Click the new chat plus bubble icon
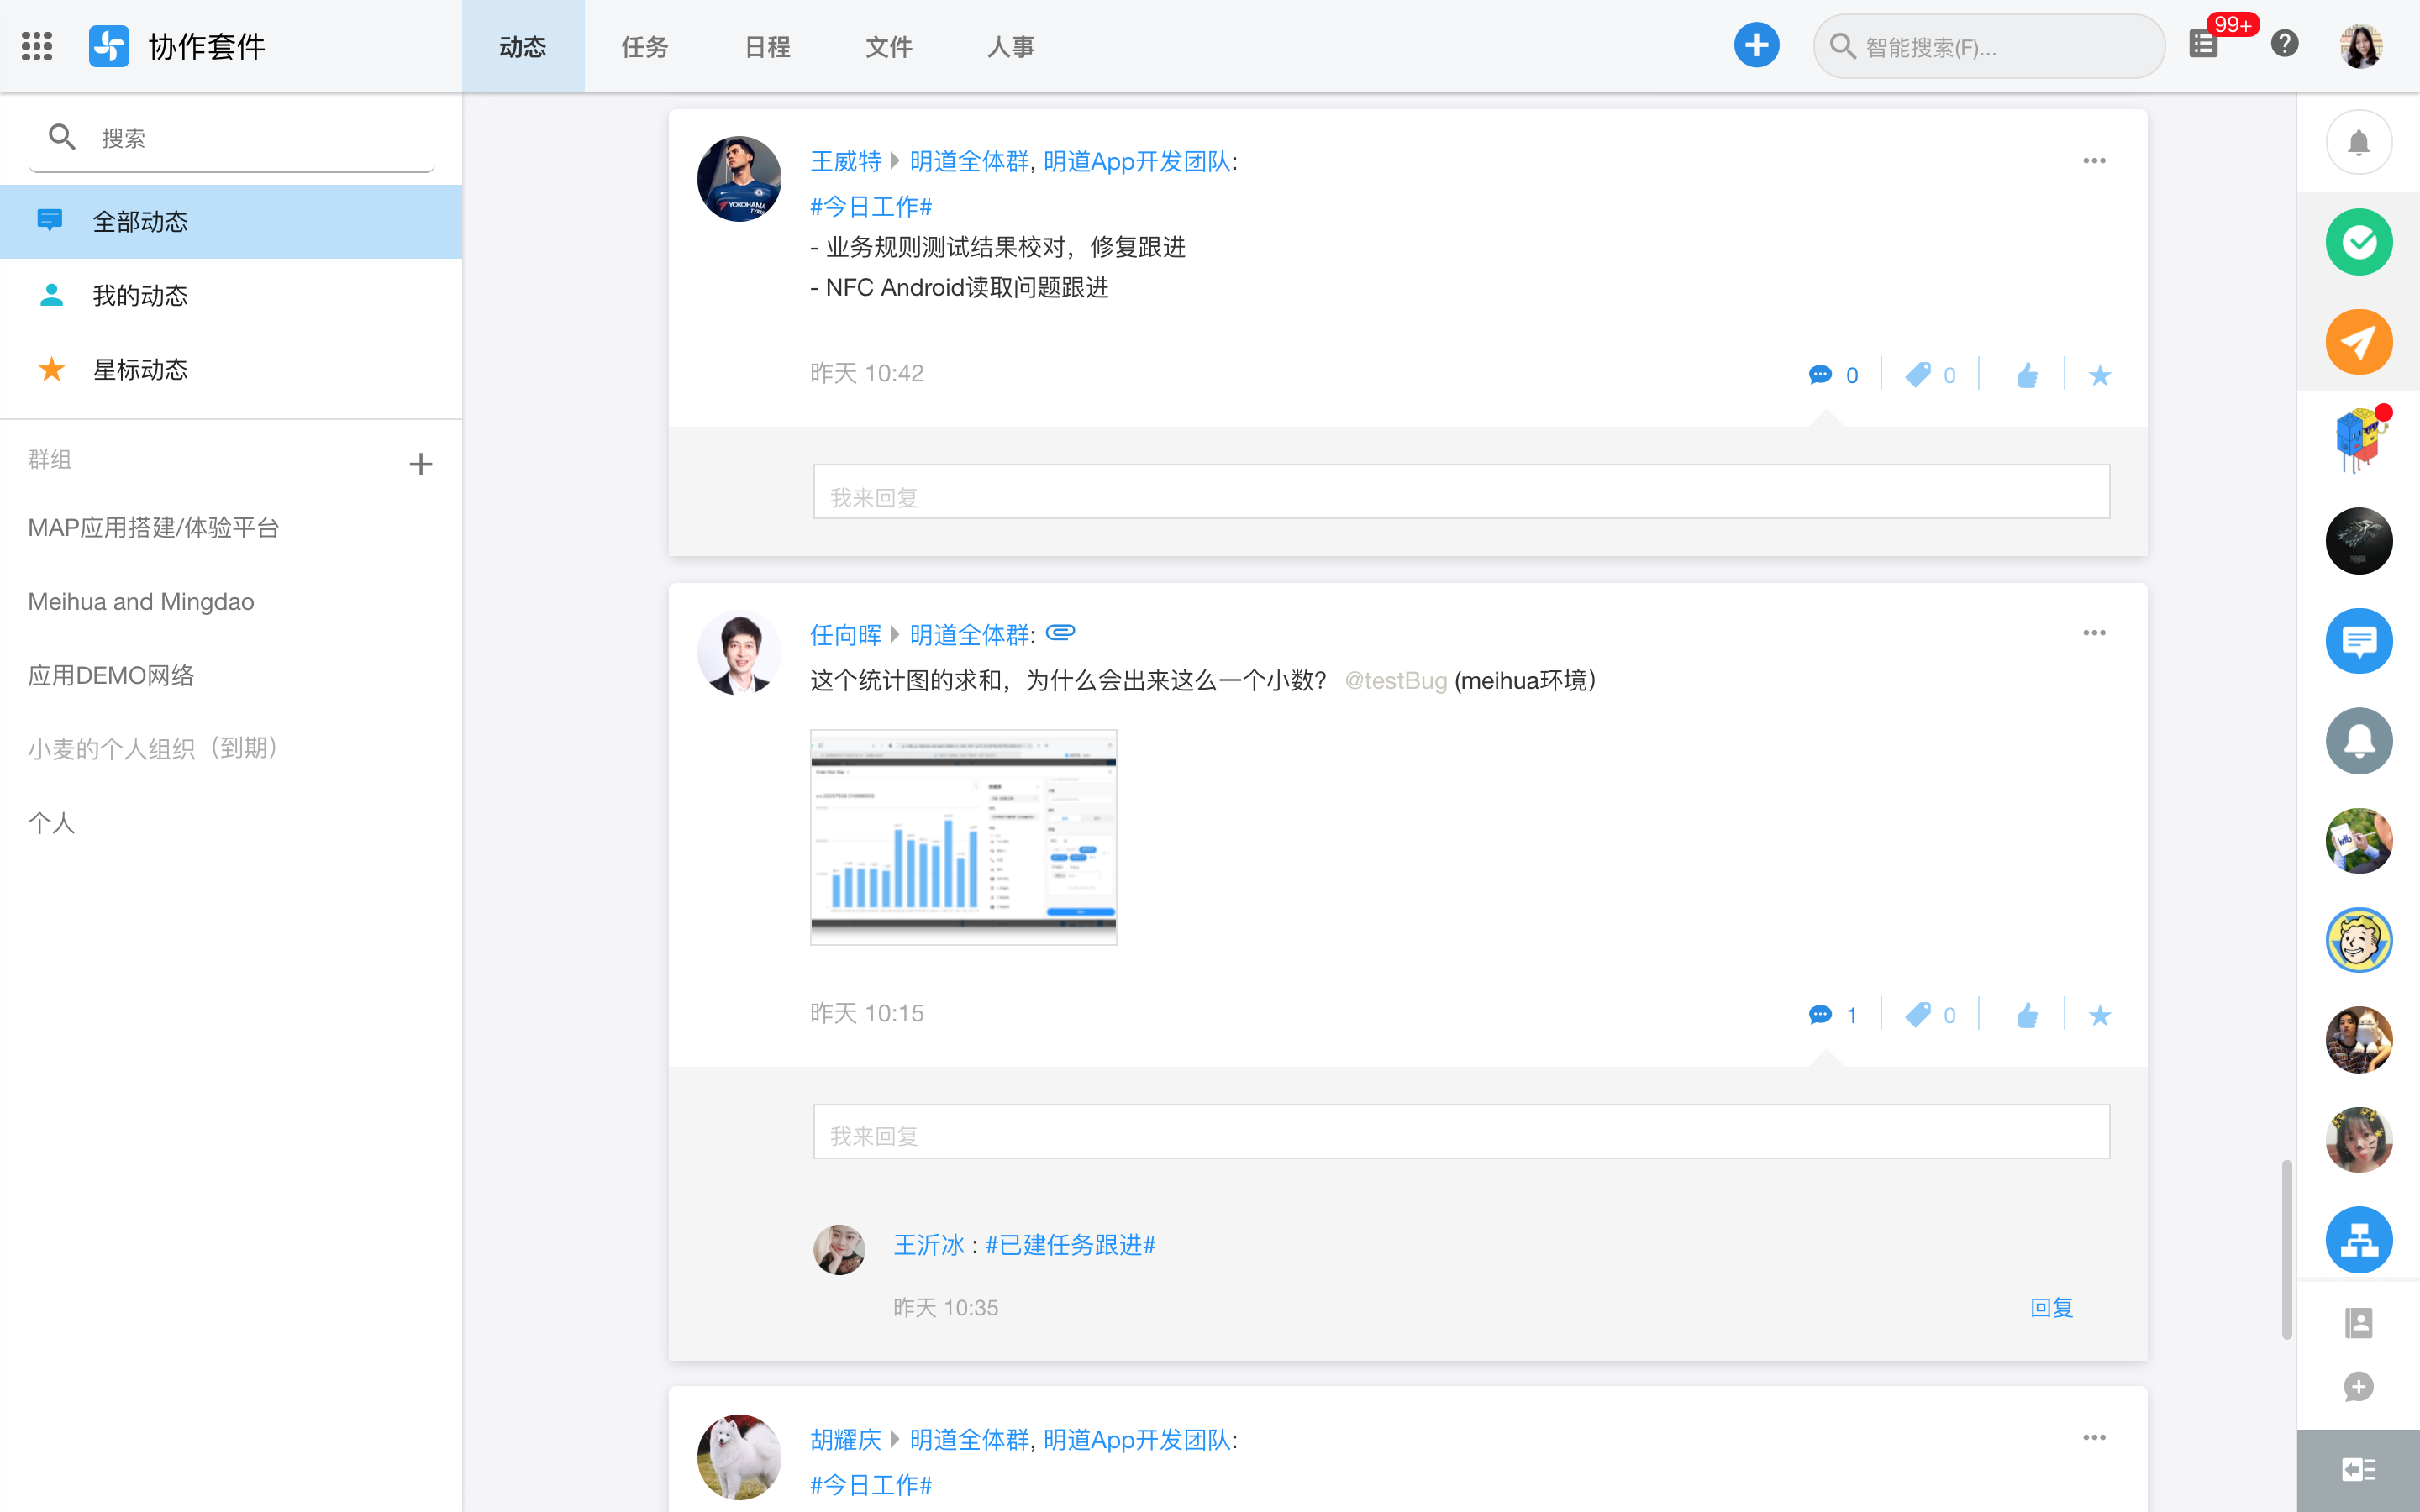This screenshot has height=1512, width=2420. (x=2359, y=1387)
